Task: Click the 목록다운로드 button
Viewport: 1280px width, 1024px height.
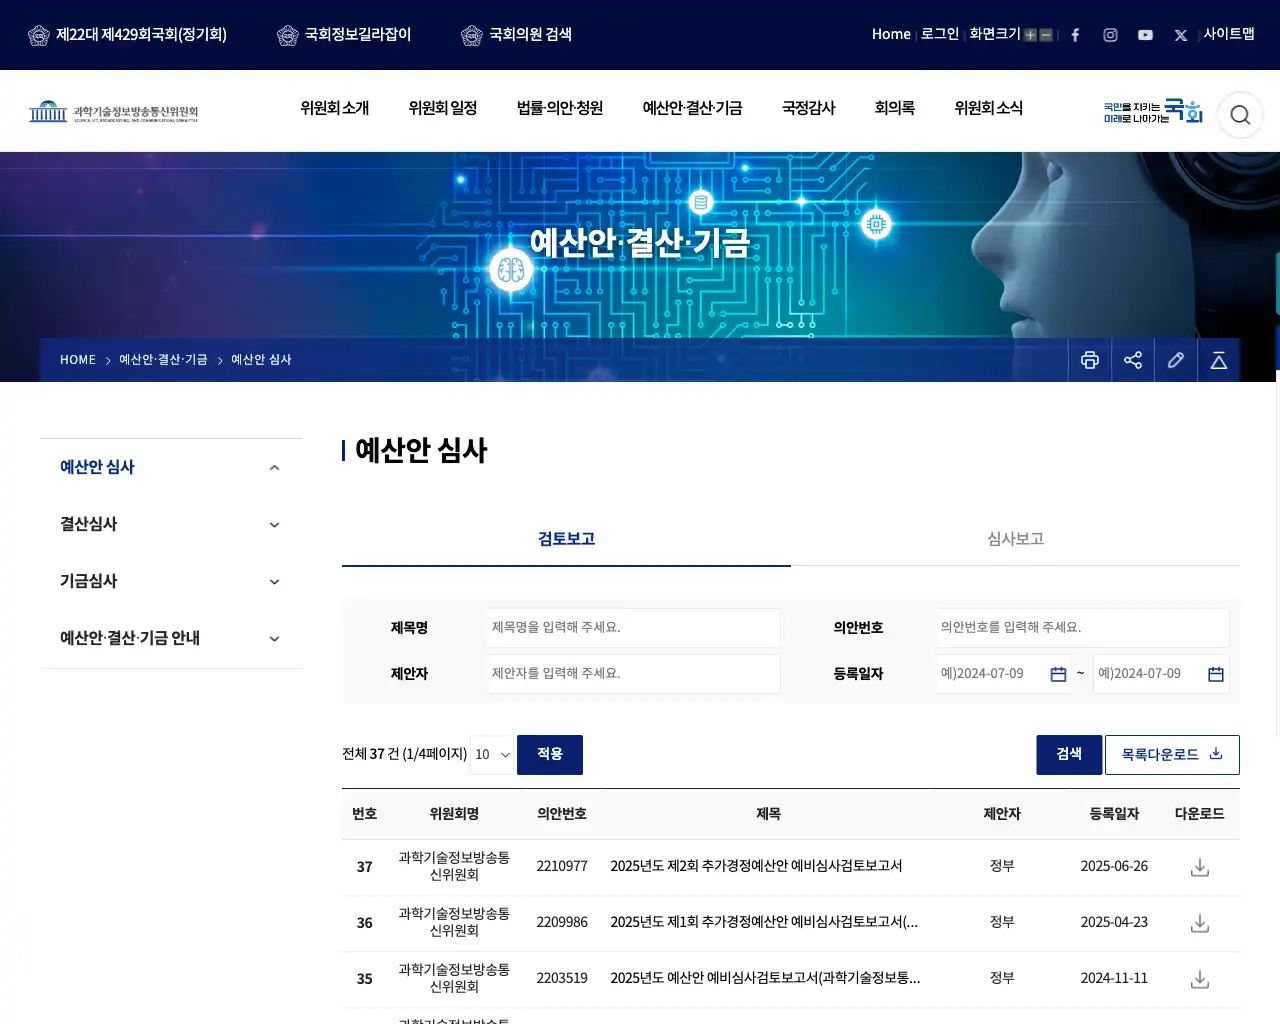Action: 1172,754
